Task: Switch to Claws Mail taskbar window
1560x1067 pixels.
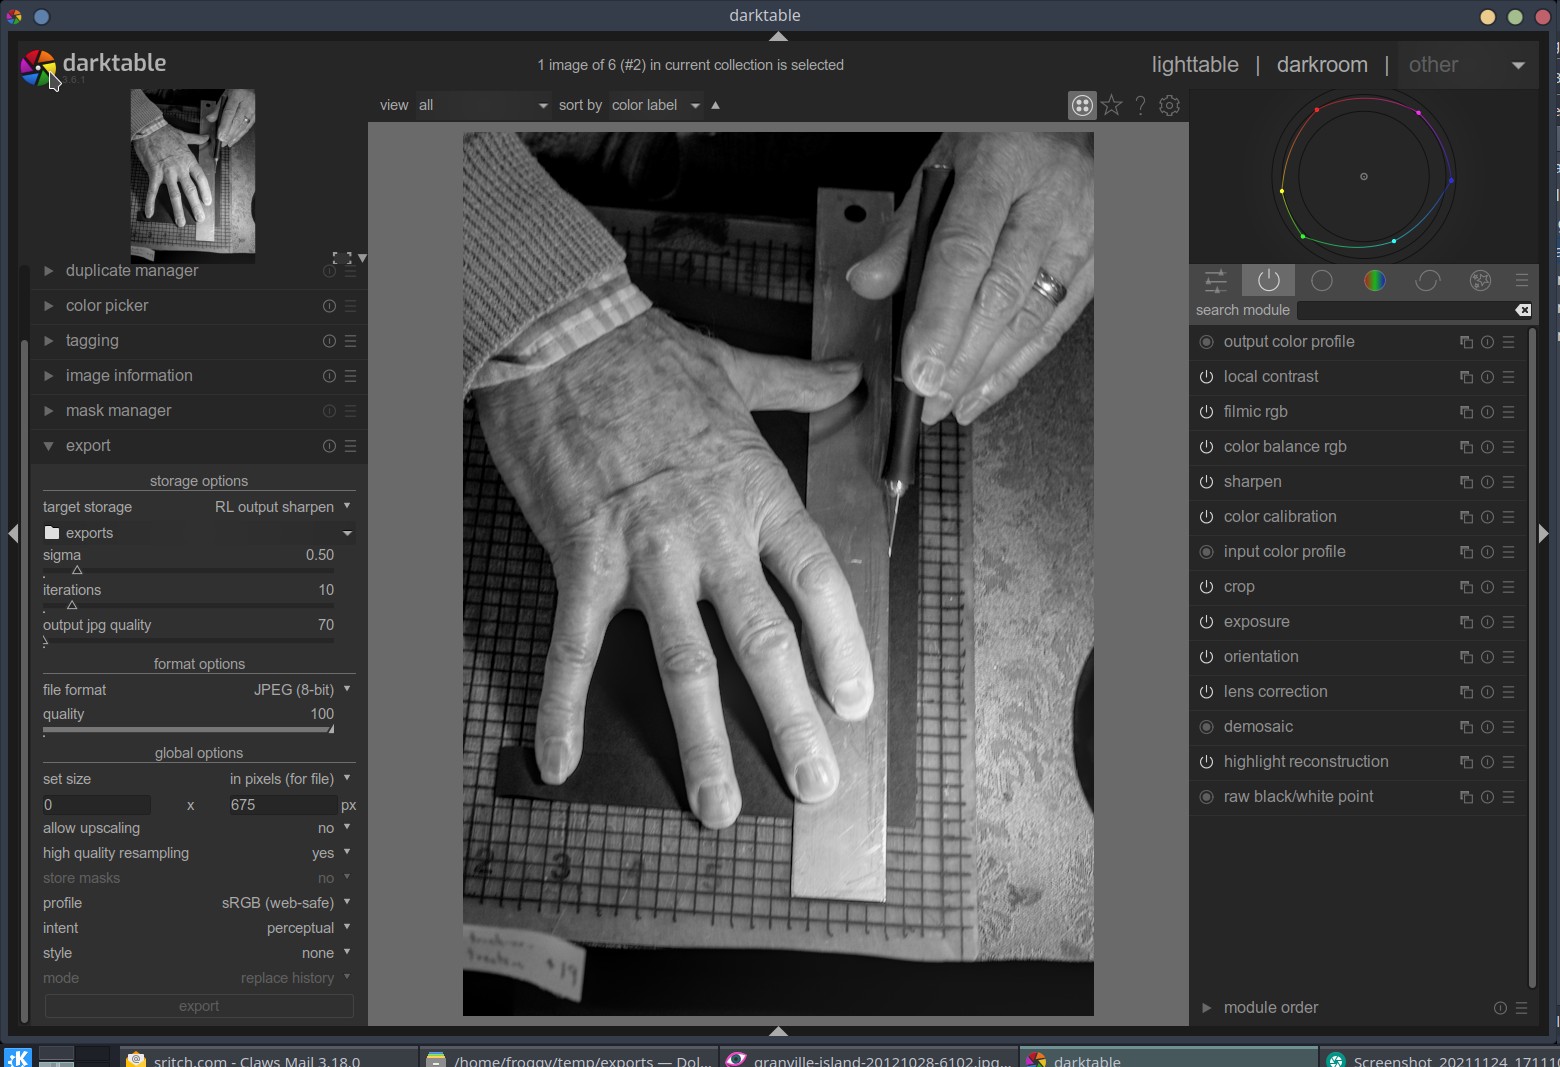Action: (268, 1058)
